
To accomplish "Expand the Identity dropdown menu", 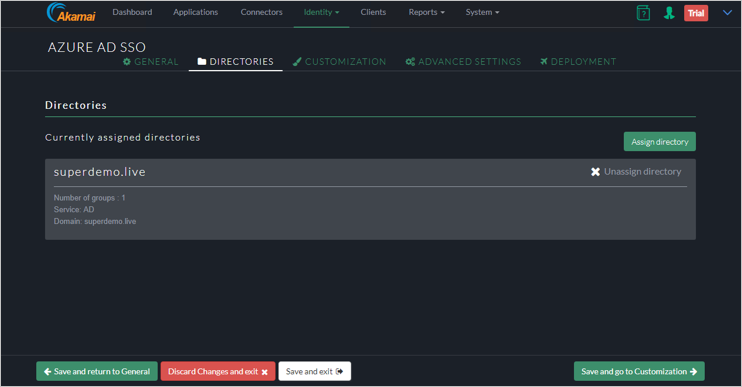I will pyautogui.click(x=321, y=12).
